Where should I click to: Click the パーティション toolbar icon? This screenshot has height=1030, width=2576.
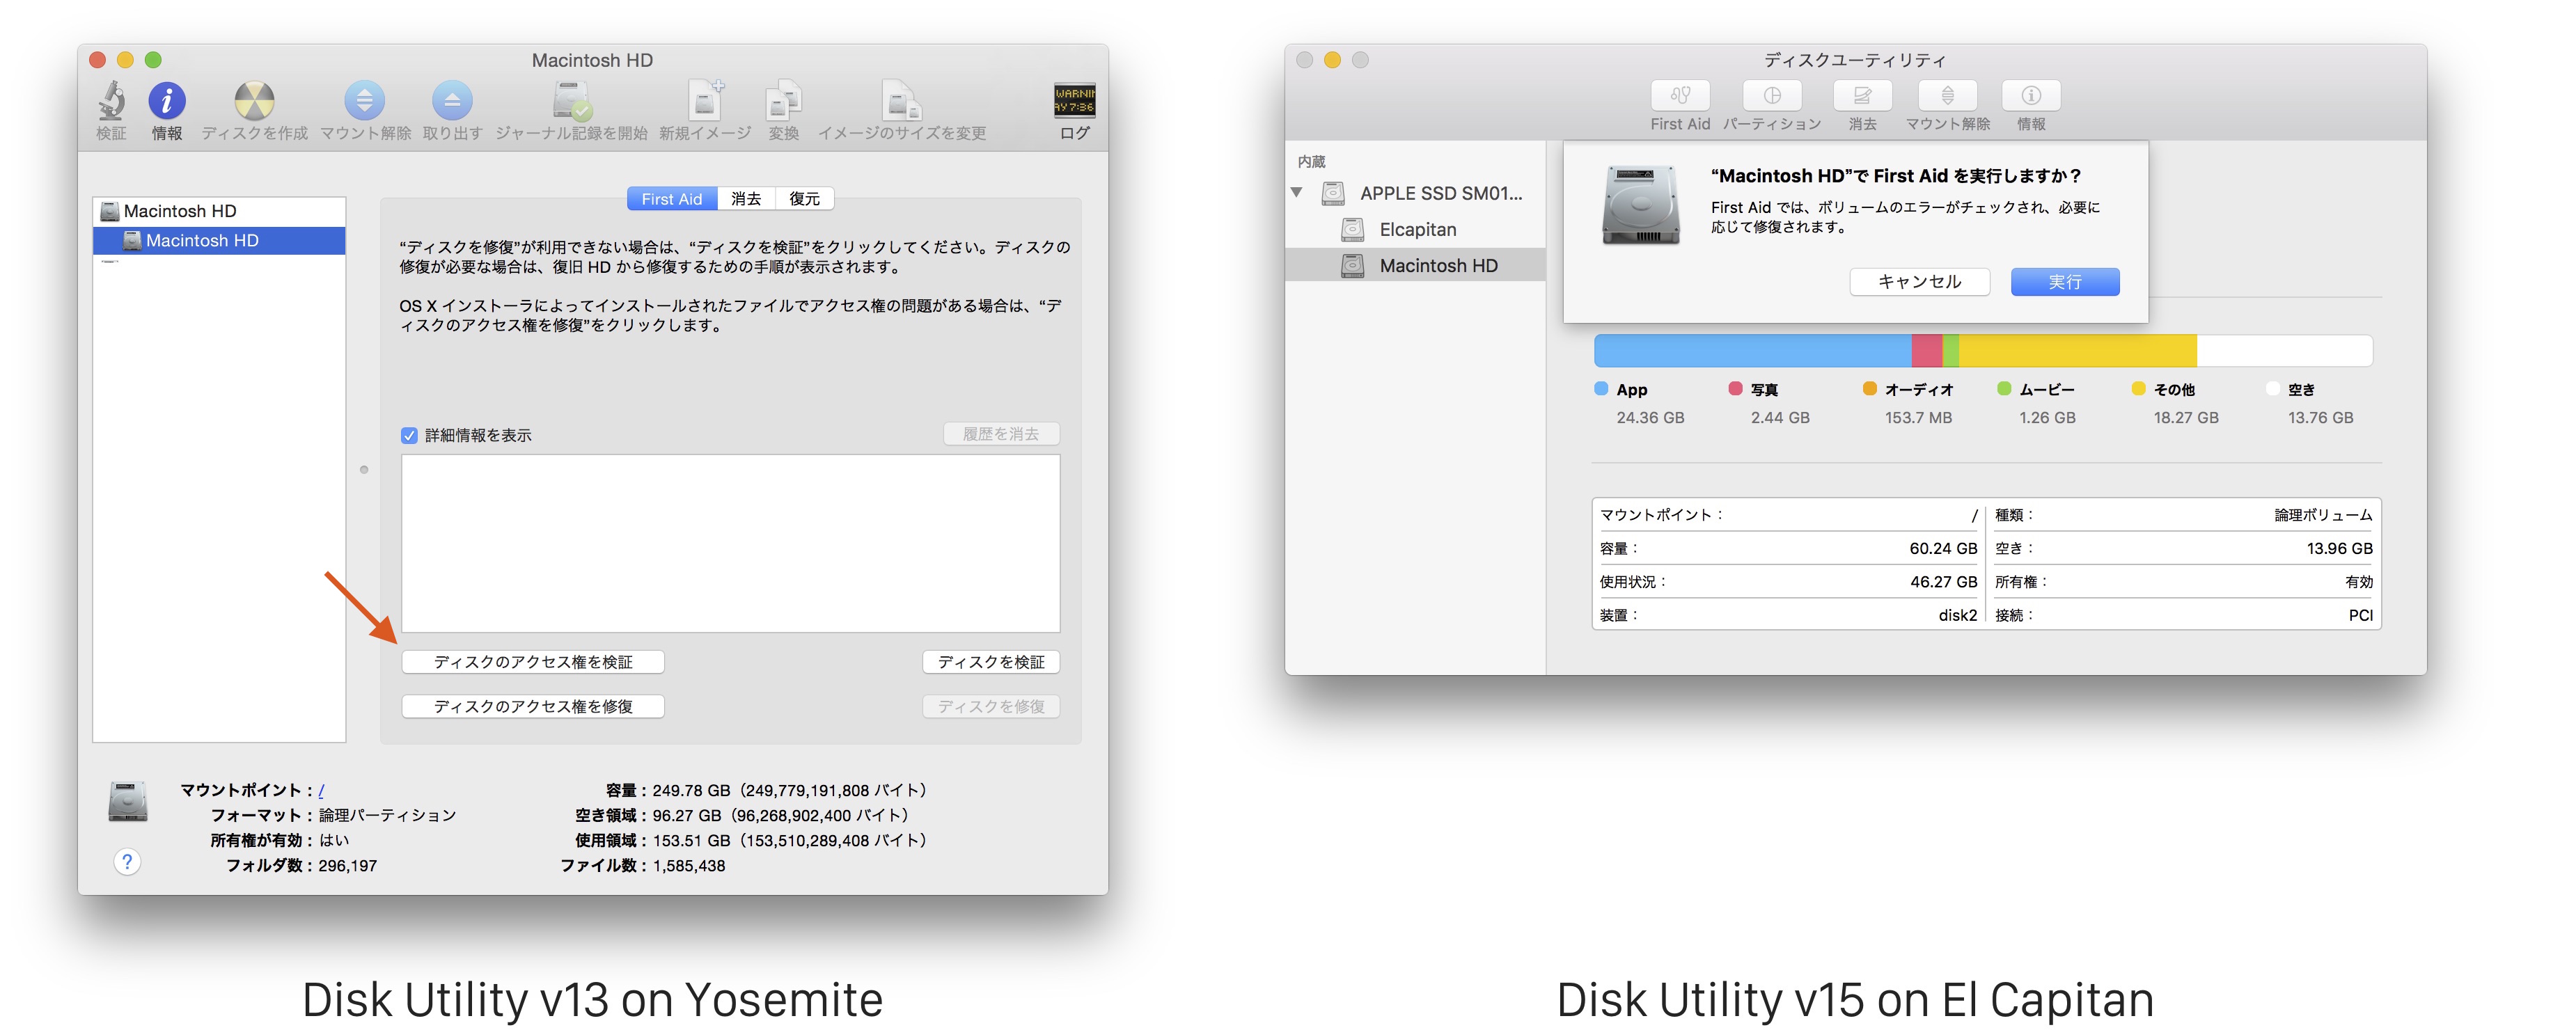(1772, 96)
